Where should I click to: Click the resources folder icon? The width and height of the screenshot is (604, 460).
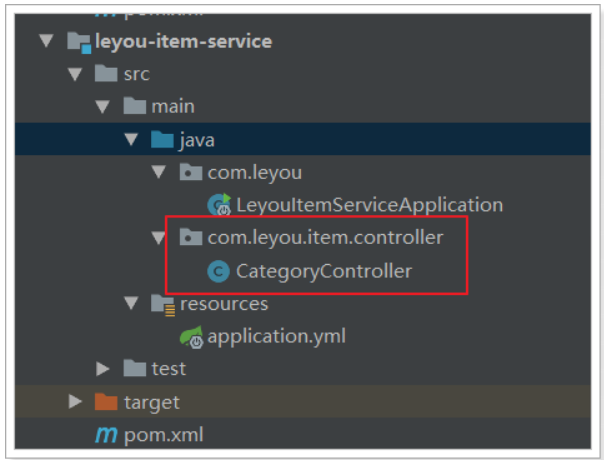(x=163, y=305)
